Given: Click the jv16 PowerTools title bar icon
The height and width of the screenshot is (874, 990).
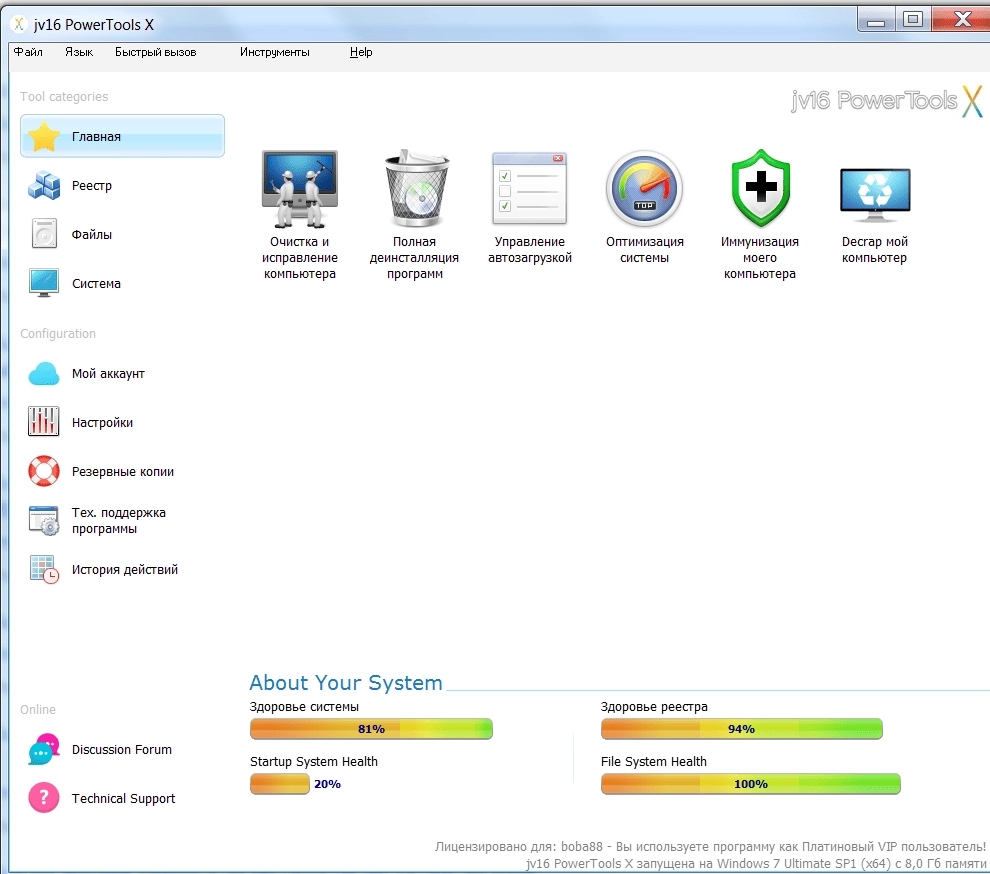Looking at the screenshot, I should pos(20,24).
